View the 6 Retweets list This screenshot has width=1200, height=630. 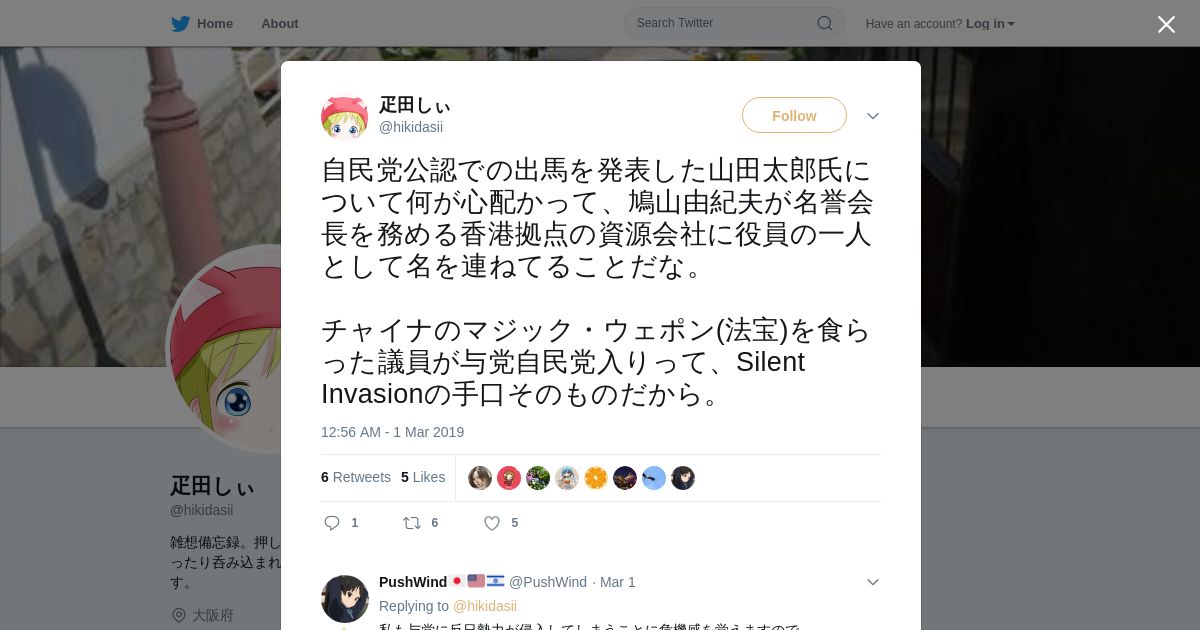[356, 477]
